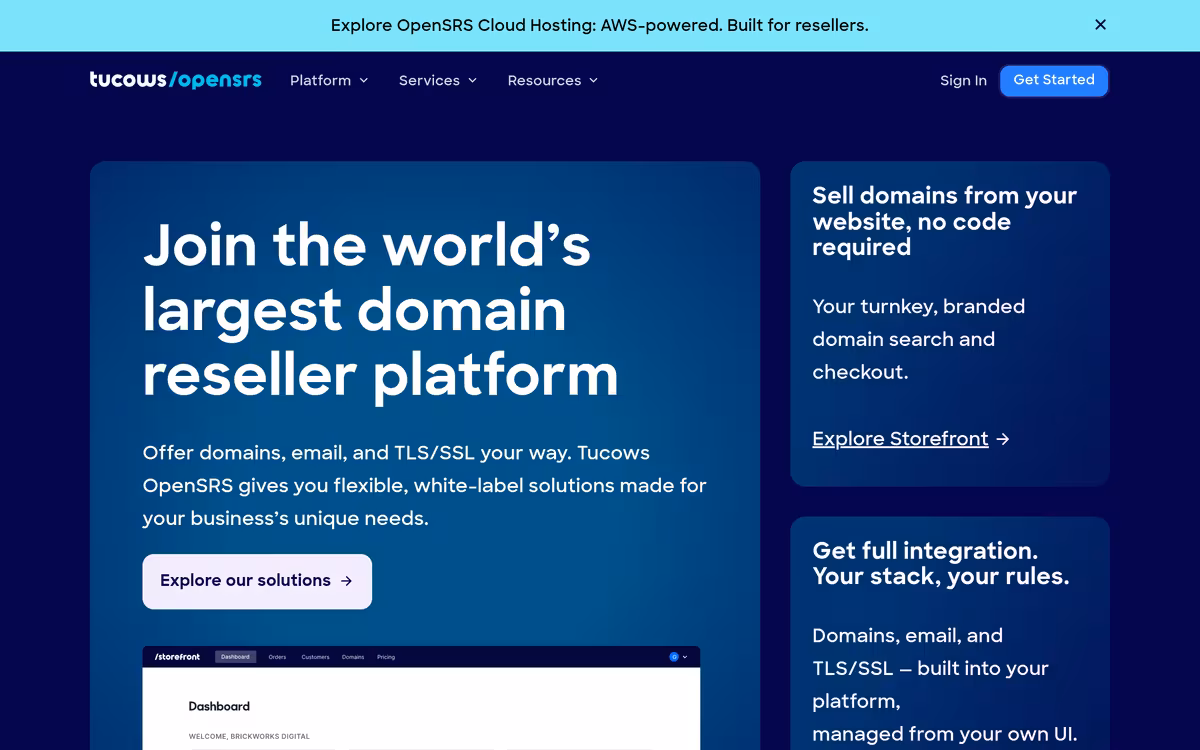
Task: Click the 'Join the world's largest domain' headline
Action: click(381, 309)
